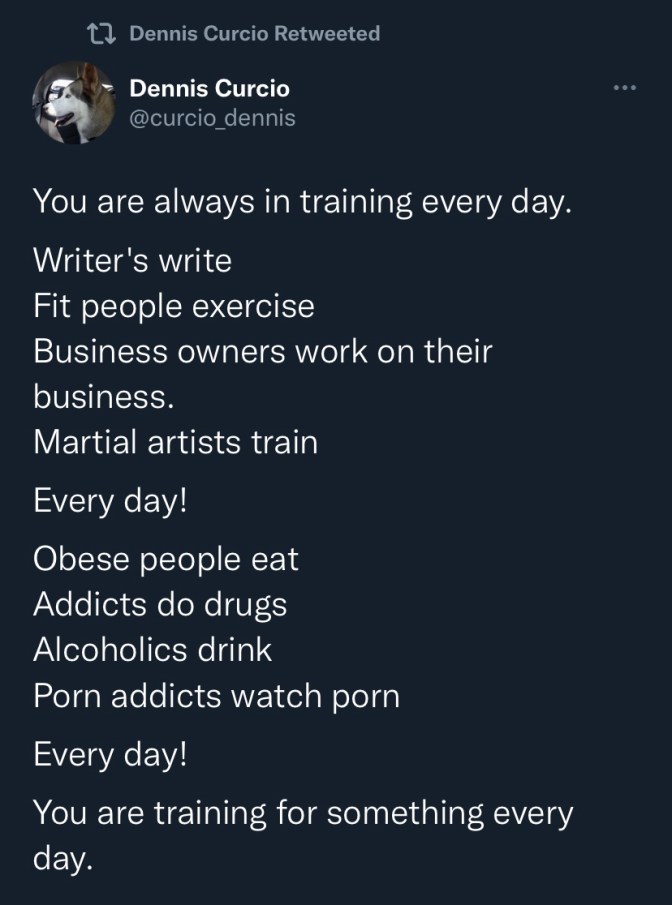Click "Business owners work on their" line
This screenshot has height=905, width=672.
point(263,352)
